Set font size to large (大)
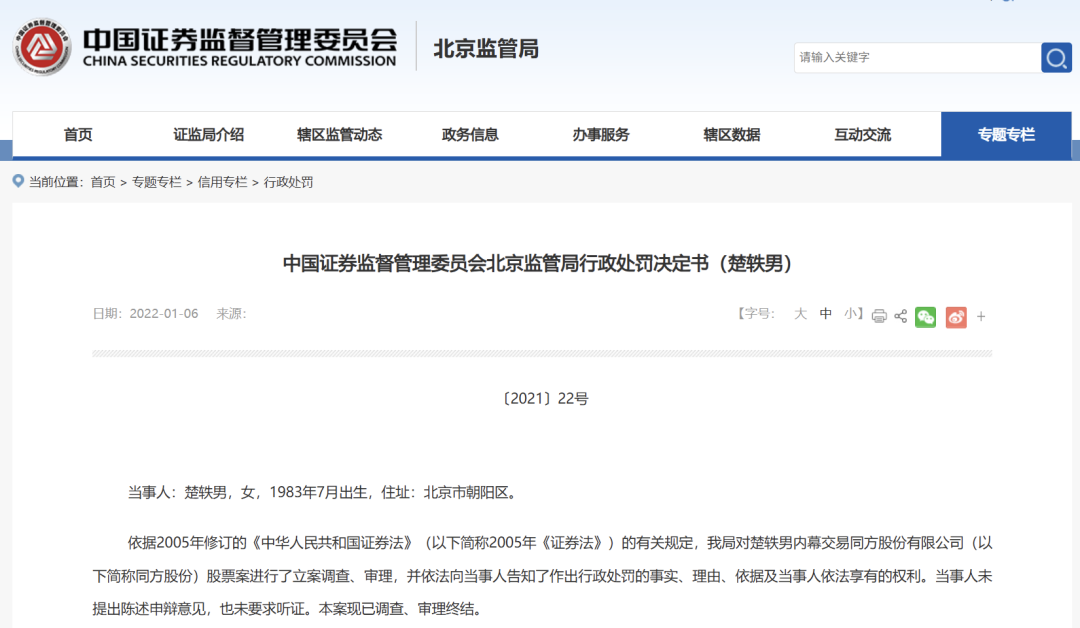This screenshot has height=628, width=1080. tap(800, 314)
